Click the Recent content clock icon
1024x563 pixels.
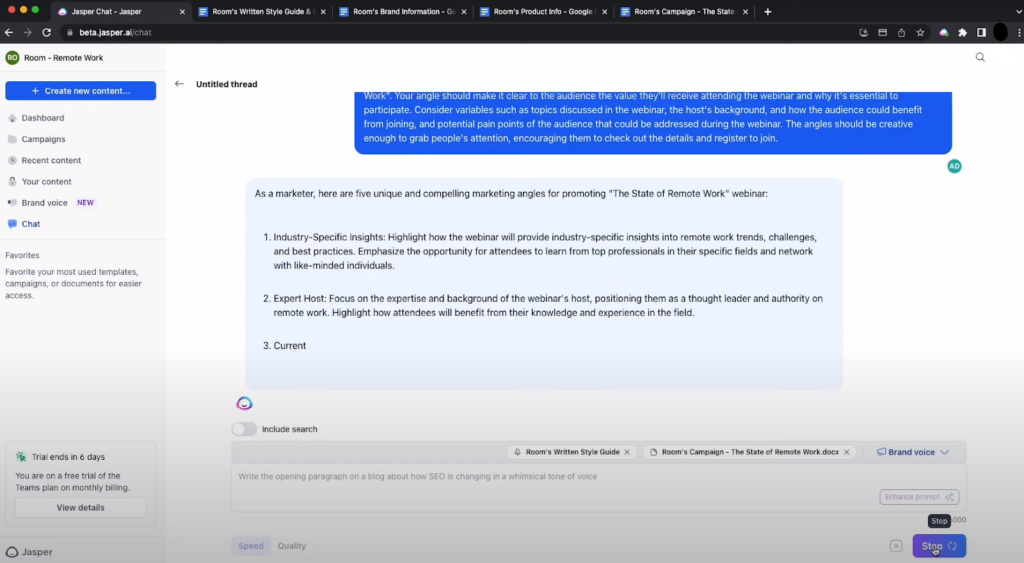pos(12,161)
